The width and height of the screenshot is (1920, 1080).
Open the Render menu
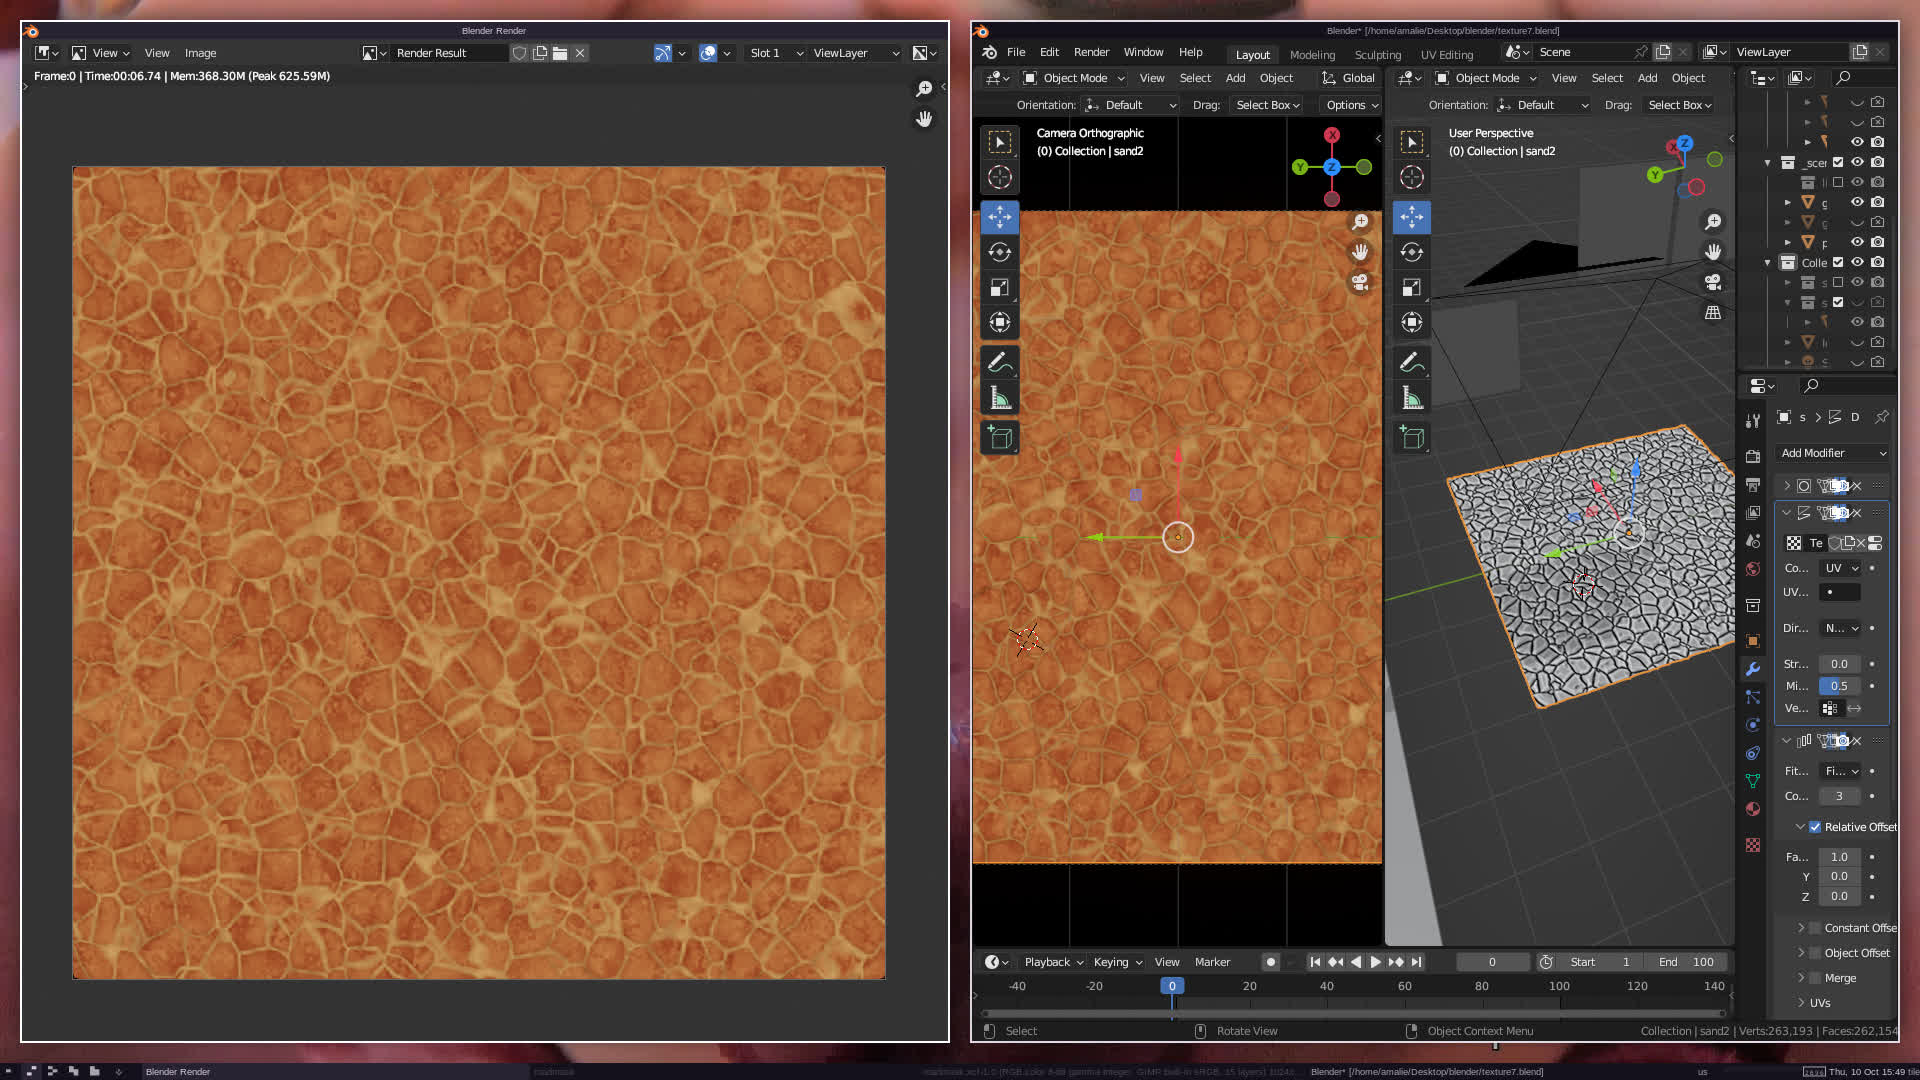pyautogui.click(x=1091, y=52)
